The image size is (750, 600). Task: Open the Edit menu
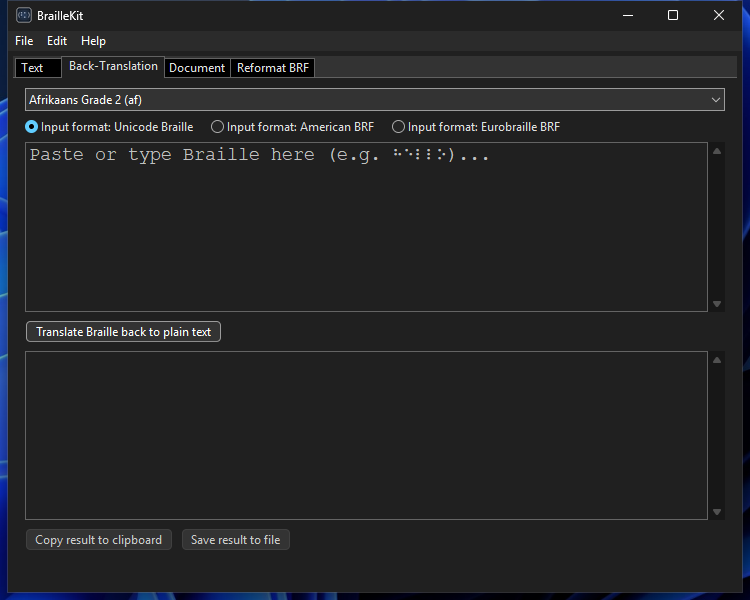coord(57,41)
